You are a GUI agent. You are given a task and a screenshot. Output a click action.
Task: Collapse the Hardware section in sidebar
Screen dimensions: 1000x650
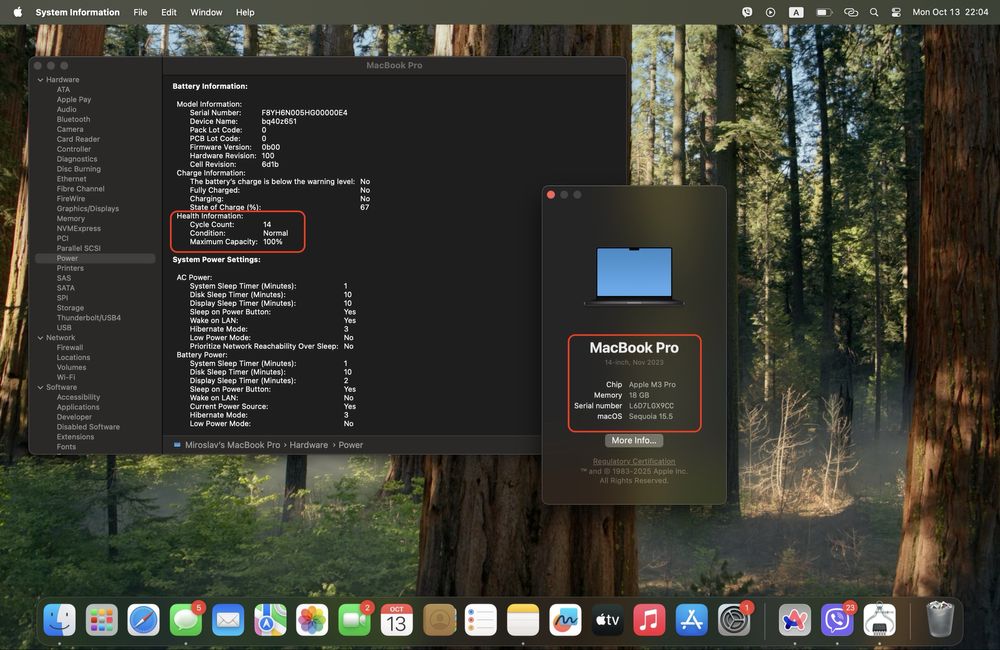40,80
